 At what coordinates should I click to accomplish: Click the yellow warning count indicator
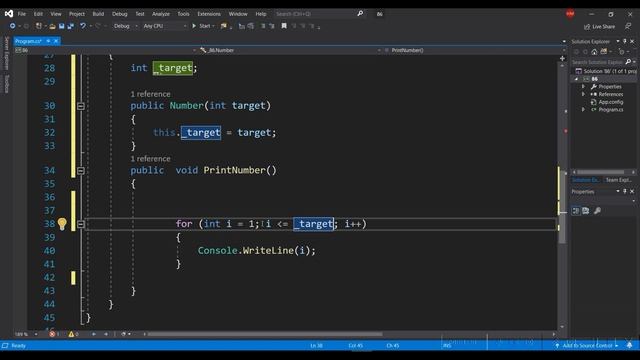point(73,334)
